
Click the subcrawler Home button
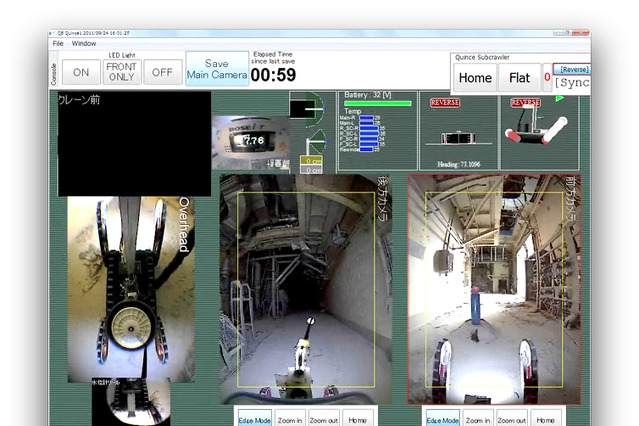[475, 78]
